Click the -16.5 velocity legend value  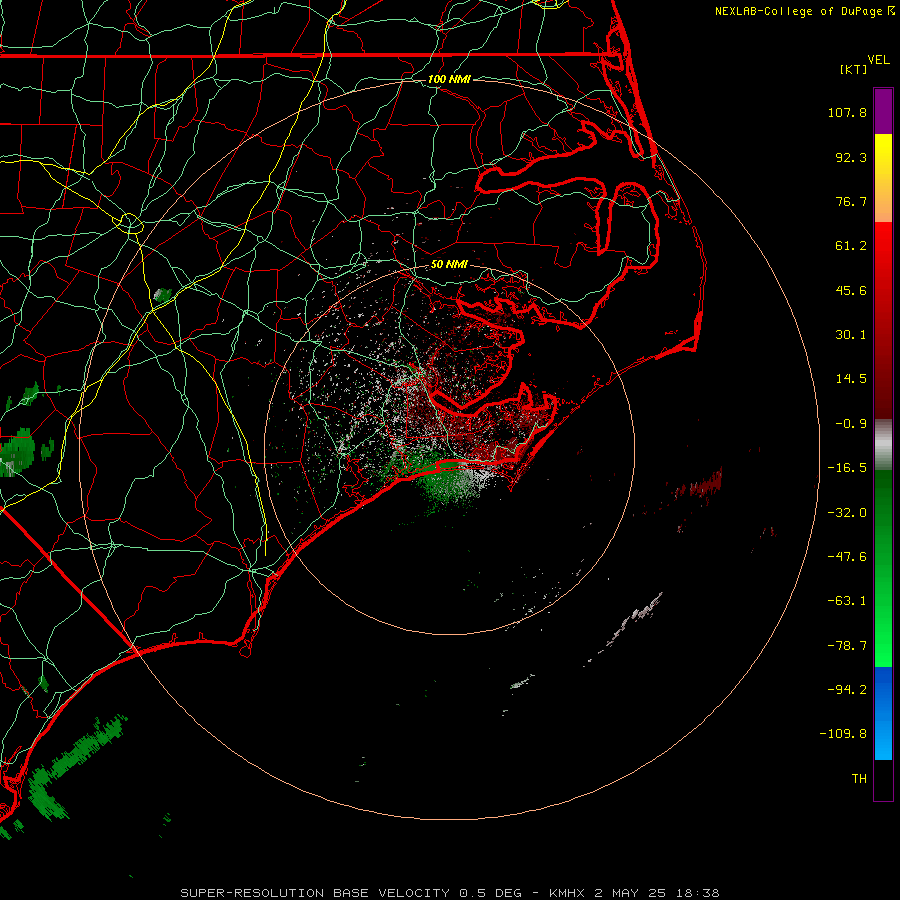[x=847, y=468]
